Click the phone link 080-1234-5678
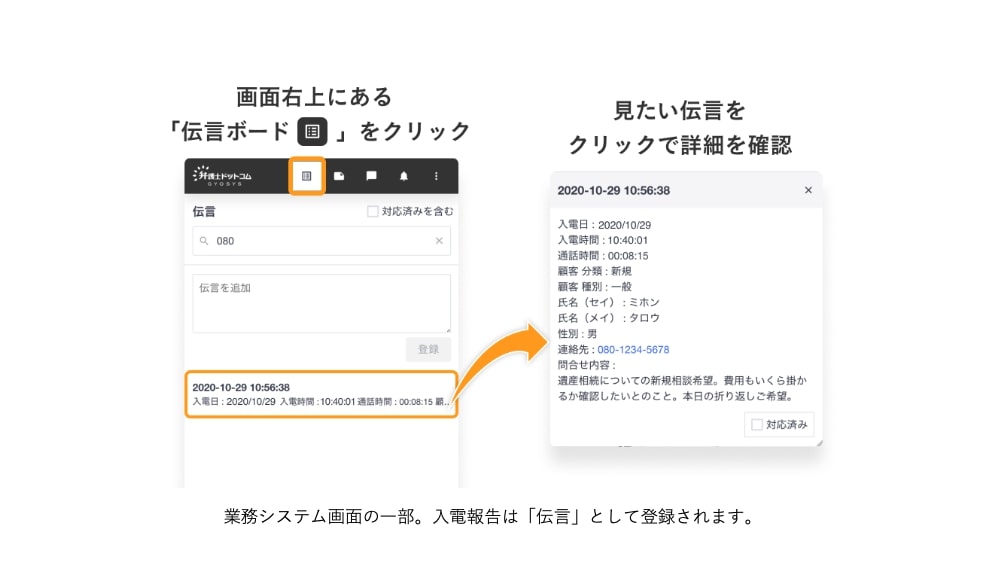1000x580 pixels. point(633,350)
